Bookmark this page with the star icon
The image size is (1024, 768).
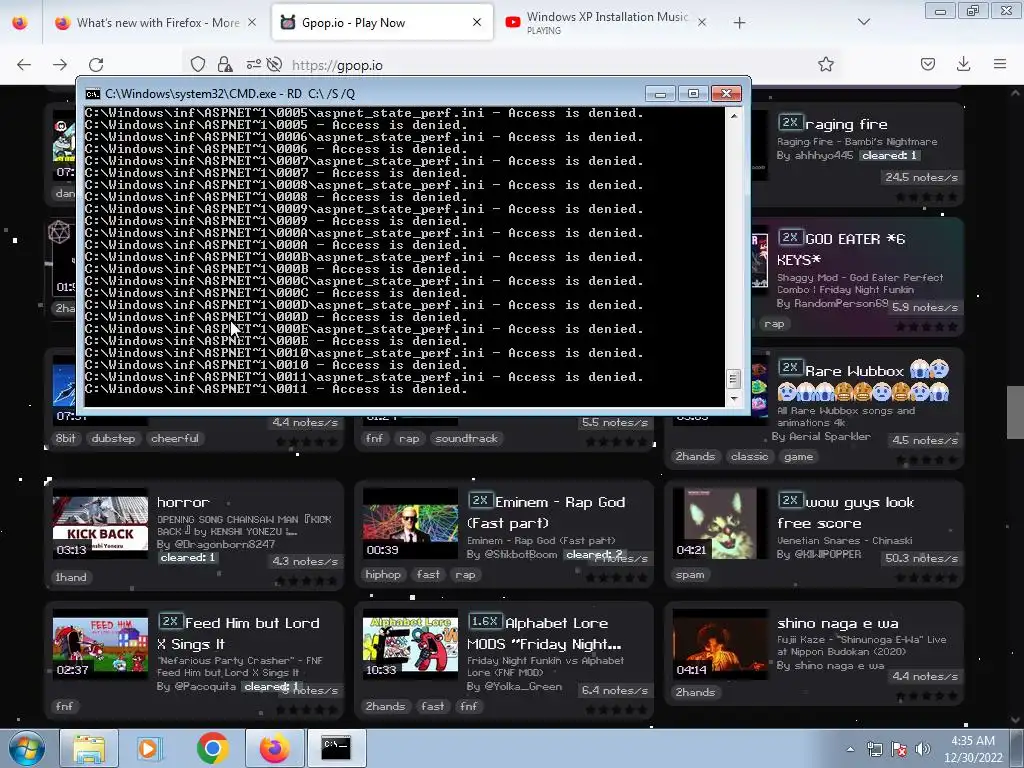(x=826, y=64)
